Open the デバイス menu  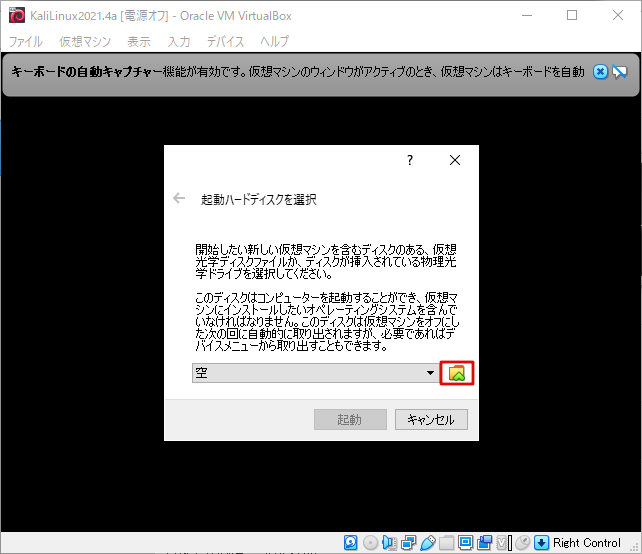tap(225, 41)
